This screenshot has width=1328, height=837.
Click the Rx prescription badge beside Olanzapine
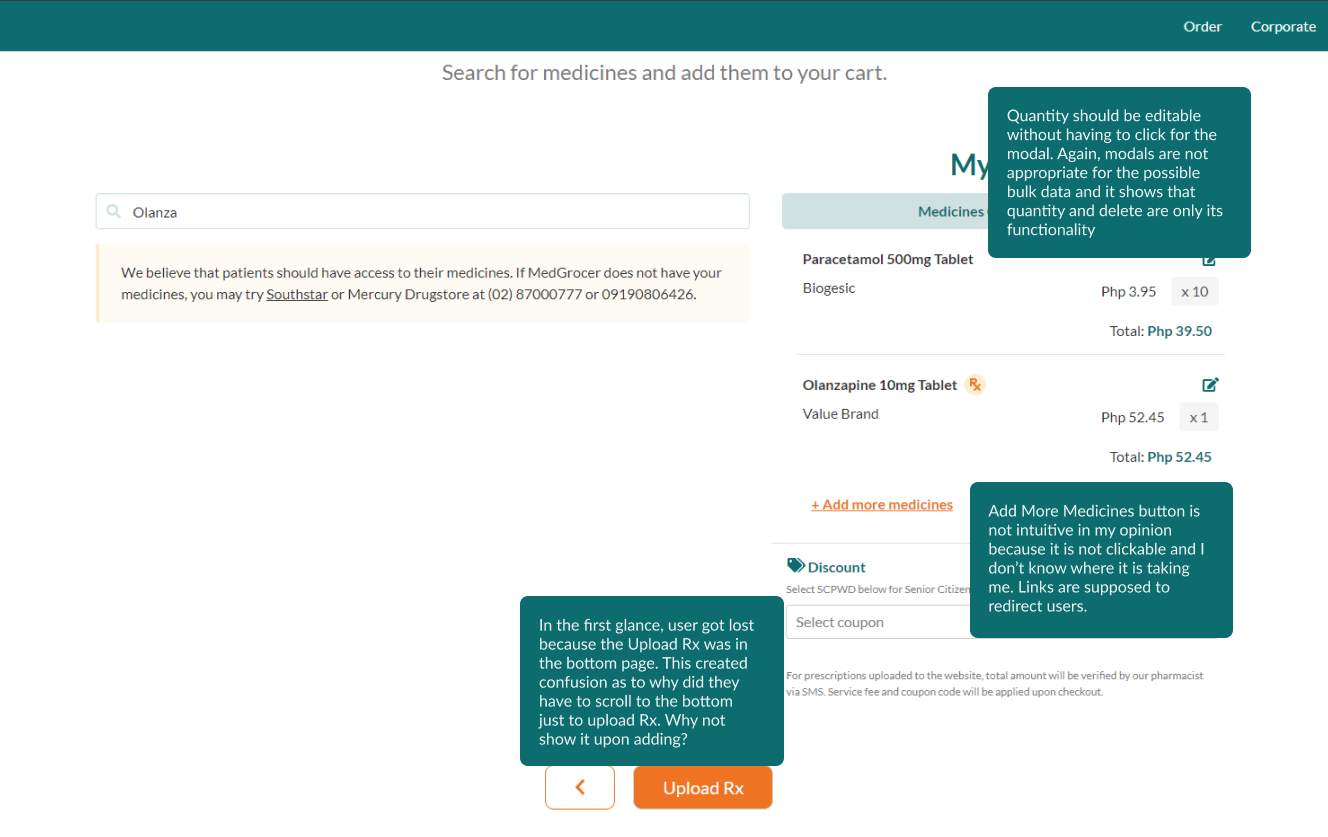click(x=975, y=385)
